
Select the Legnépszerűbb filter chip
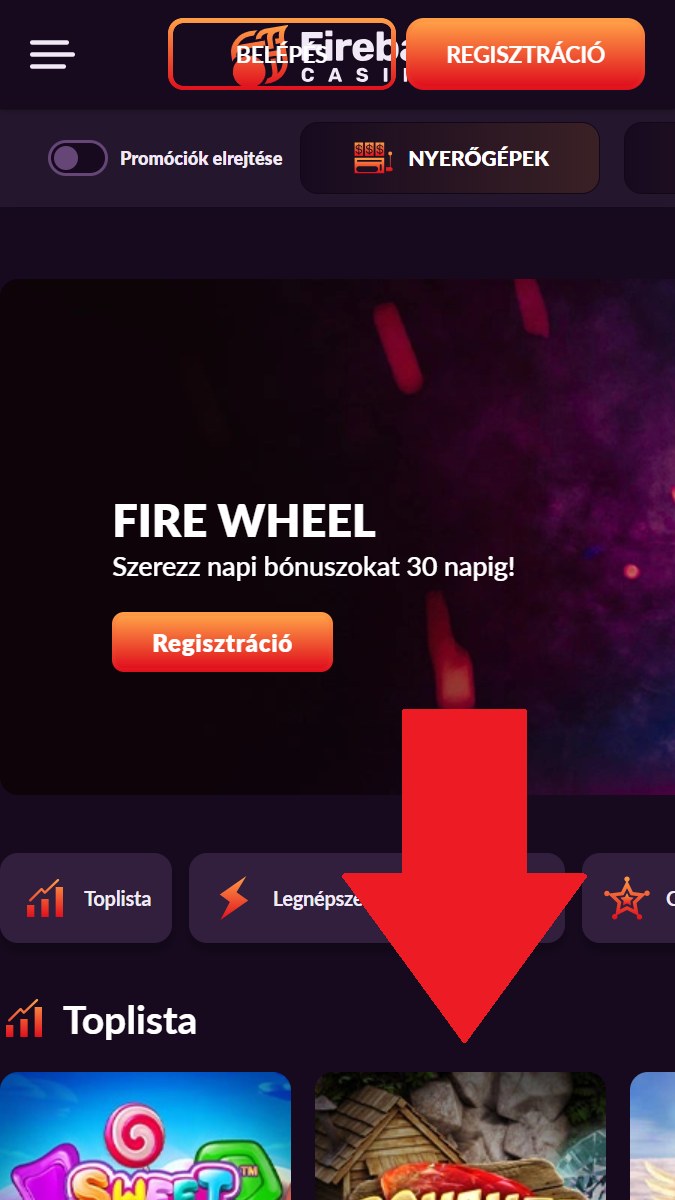tap(376, 898)
